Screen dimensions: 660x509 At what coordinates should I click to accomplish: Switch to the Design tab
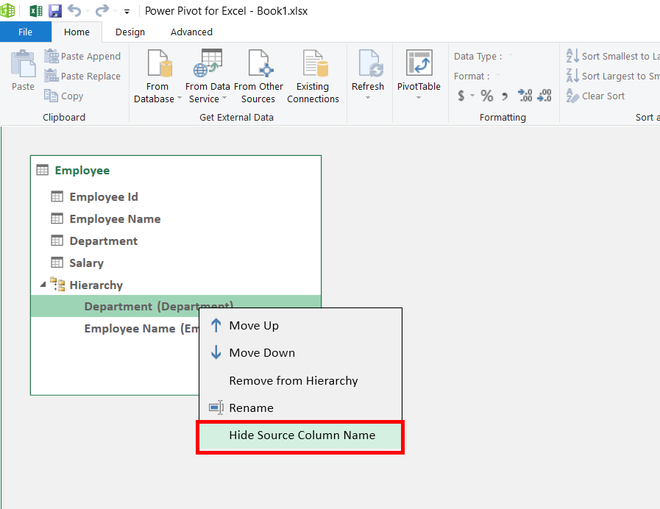click(x=130, y=32)
